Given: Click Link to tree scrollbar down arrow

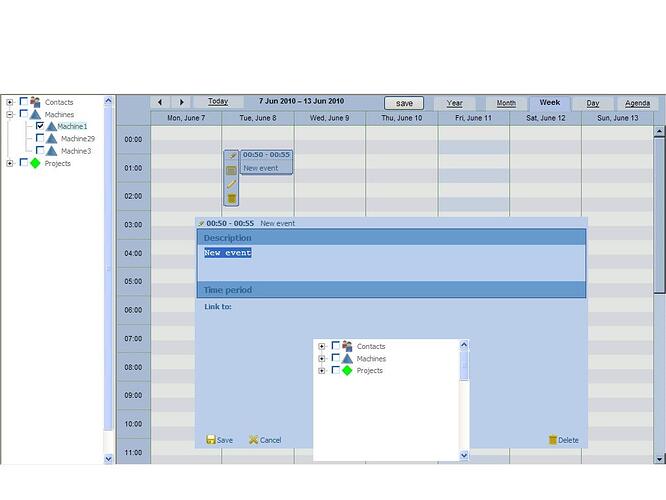Looking at the screenshot, I should [x=464, y=455].
